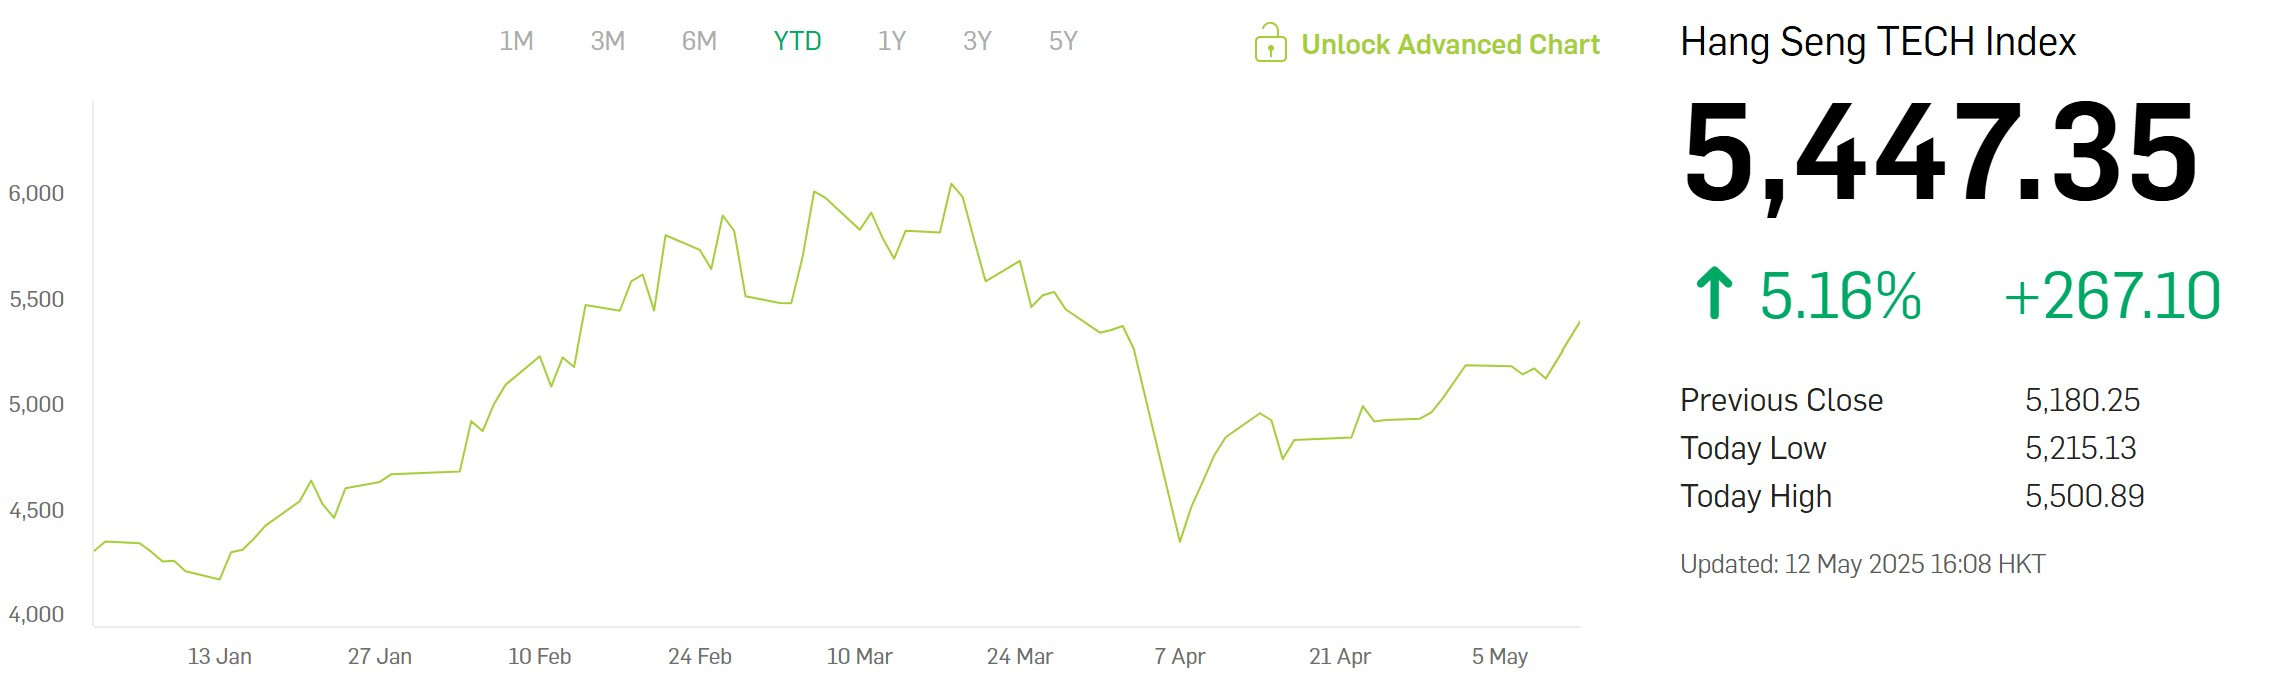Screen dimensions: 2282x700
Task: Click the 6,000 y-axis label
Action: coord(36,193)
